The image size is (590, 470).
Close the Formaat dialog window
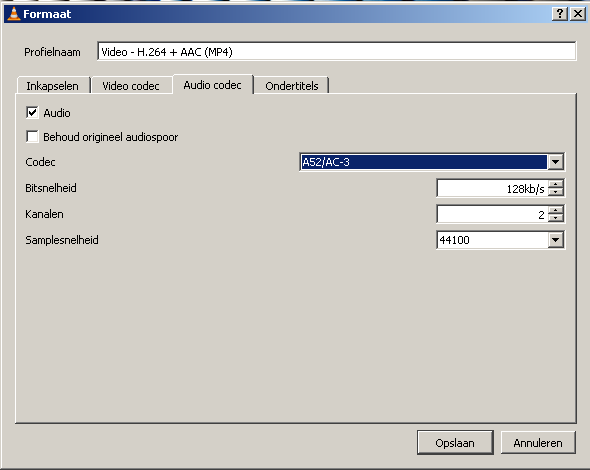tap(578, 14)
